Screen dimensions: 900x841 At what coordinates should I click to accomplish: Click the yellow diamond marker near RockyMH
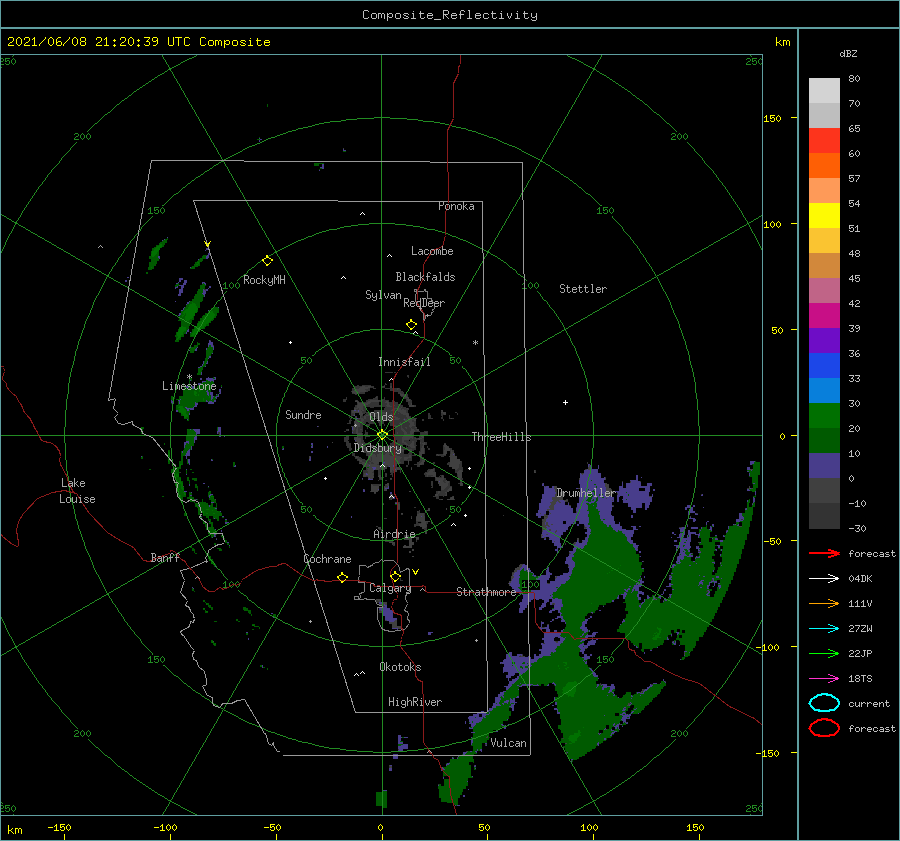coord(267,261)
